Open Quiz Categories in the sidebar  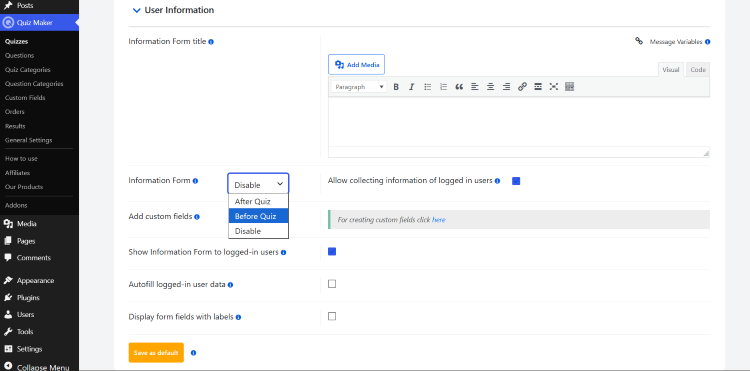pos(27,70)
